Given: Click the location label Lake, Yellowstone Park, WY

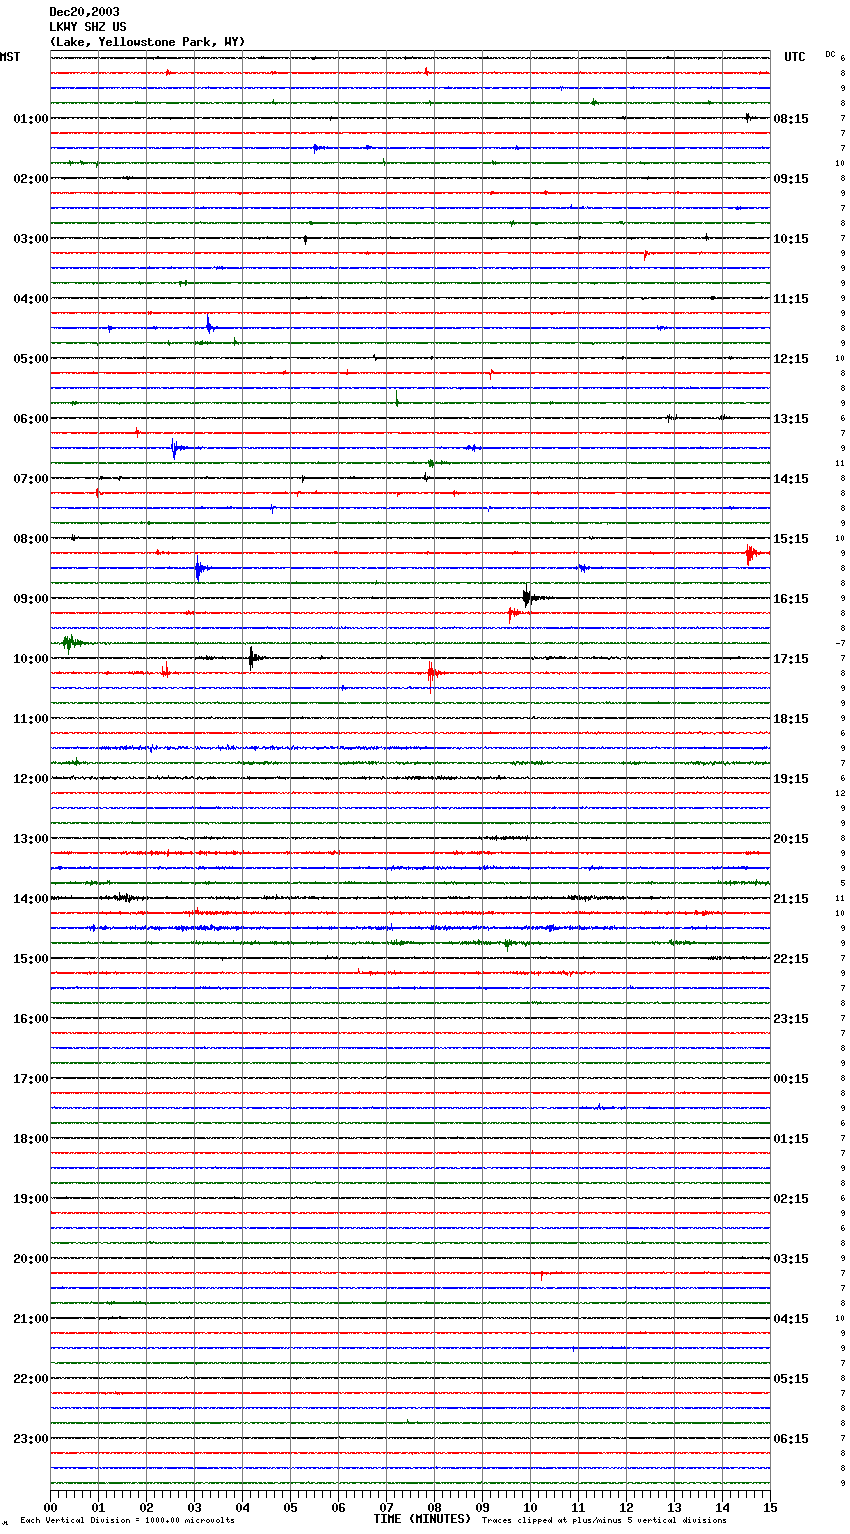Looking at the screenshot, I should click(147, 42).
